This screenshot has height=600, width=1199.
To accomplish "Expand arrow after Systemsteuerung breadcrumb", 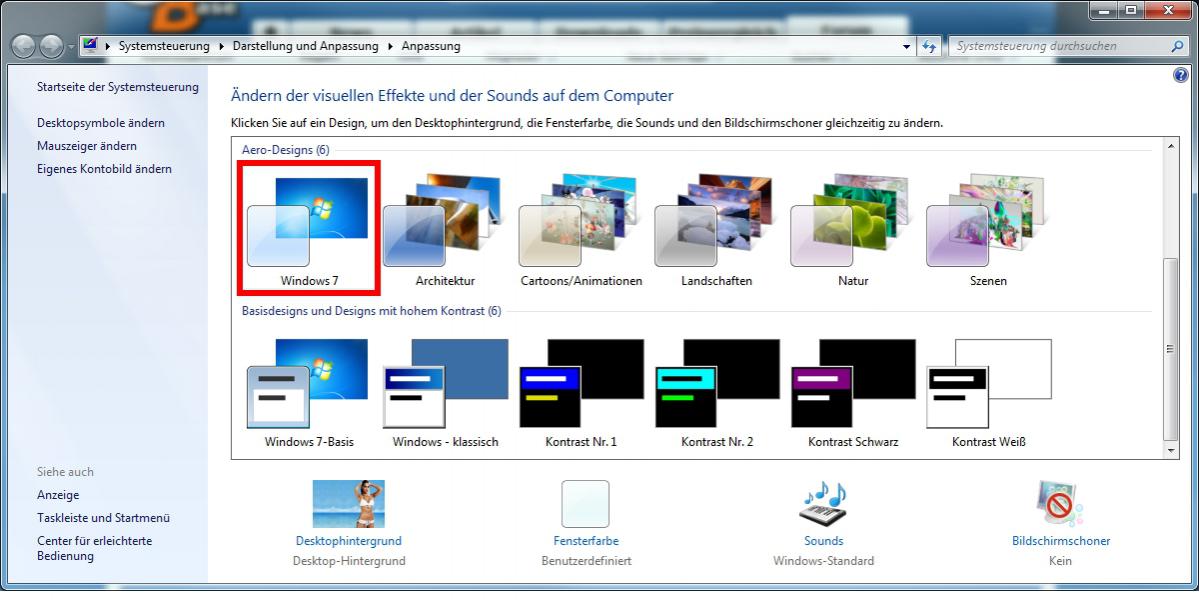I will coord(221,46).
